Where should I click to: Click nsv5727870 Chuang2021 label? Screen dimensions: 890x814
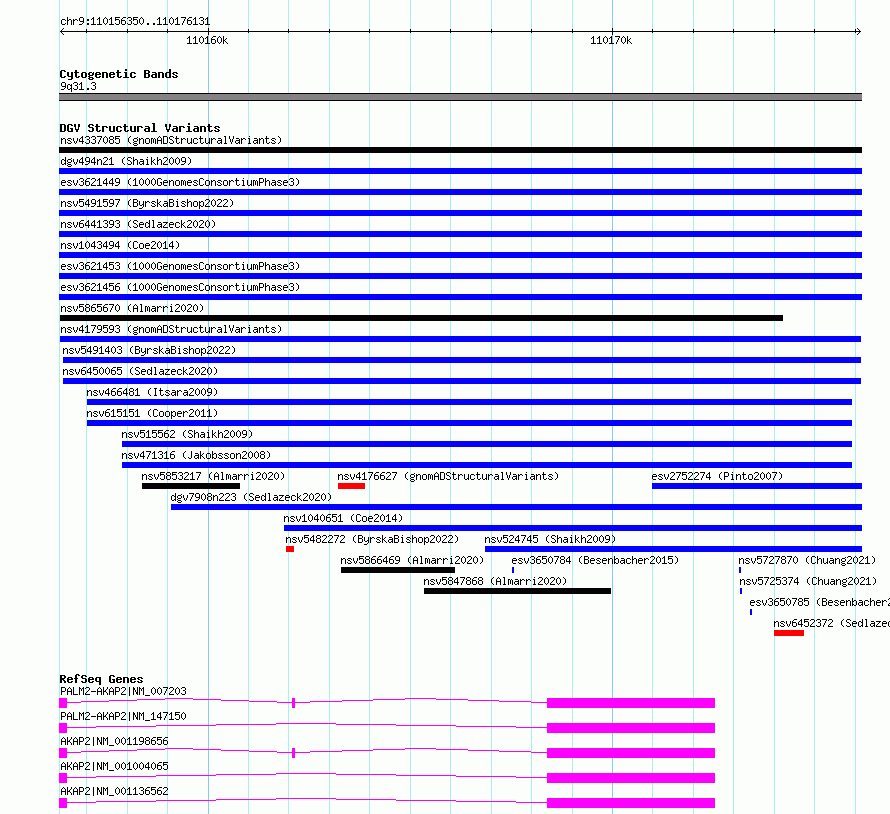pyautogui.click(x=807, y=560)
